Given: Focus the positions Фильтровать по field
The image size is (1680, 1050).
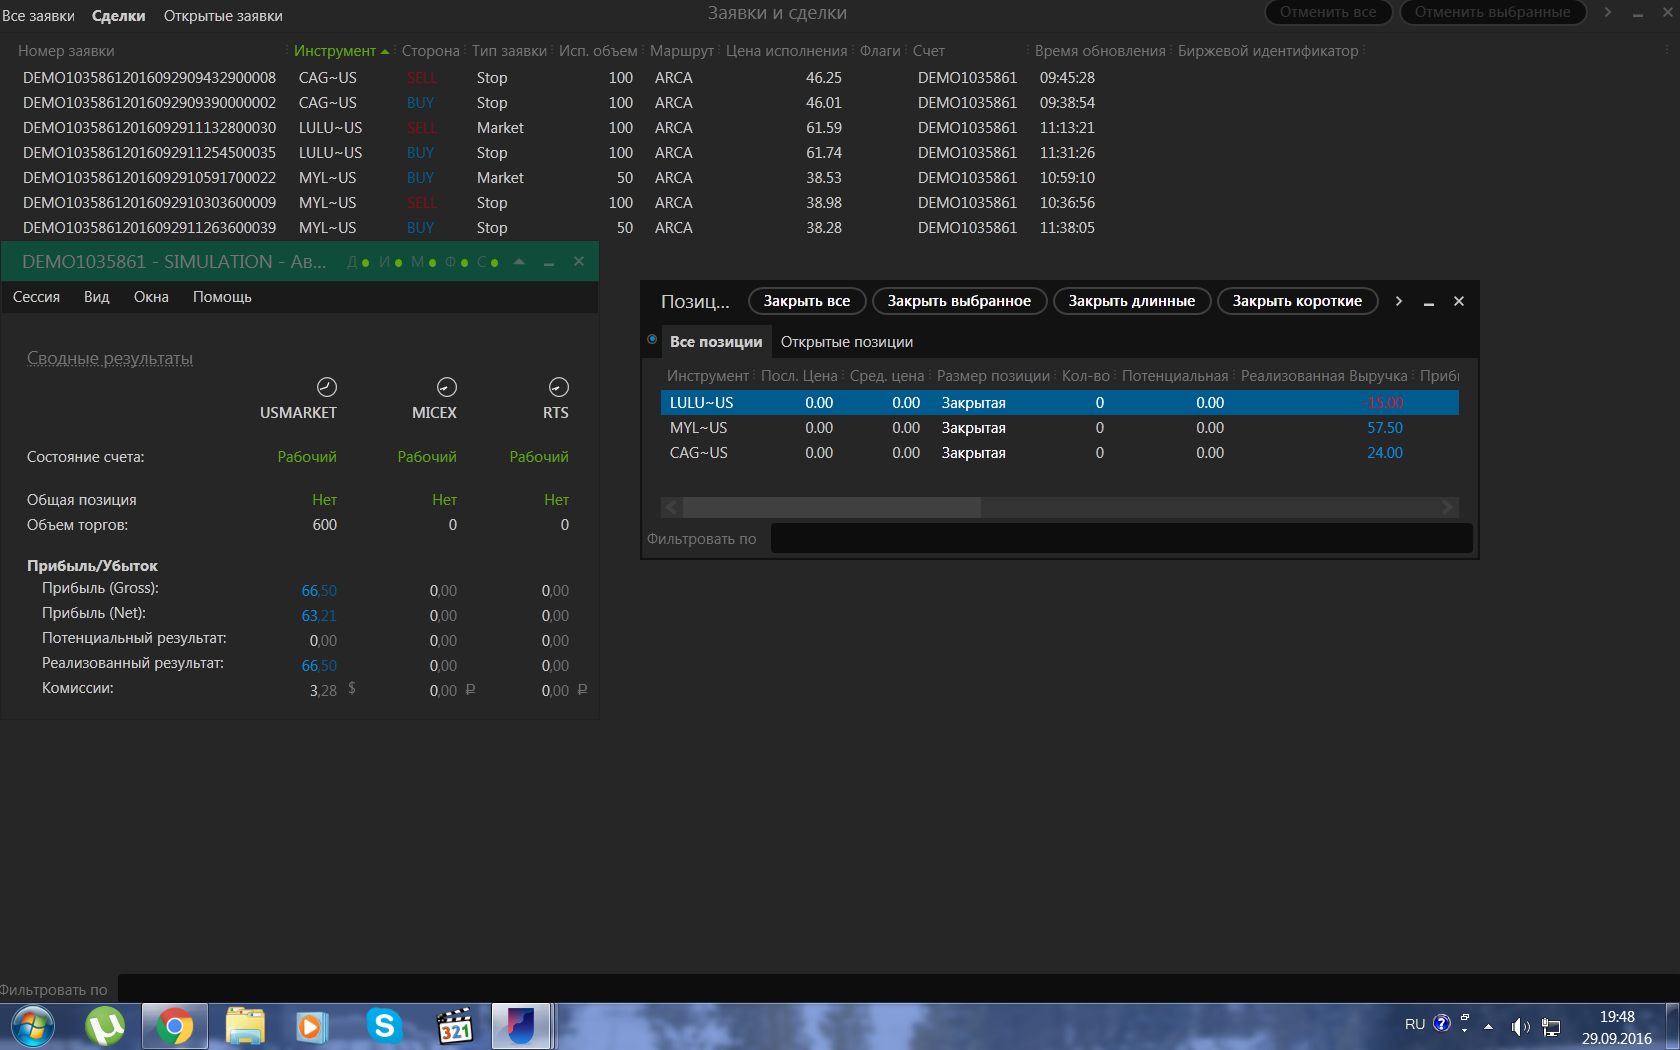Looking at the screenshot, I should coord(1121,539).
